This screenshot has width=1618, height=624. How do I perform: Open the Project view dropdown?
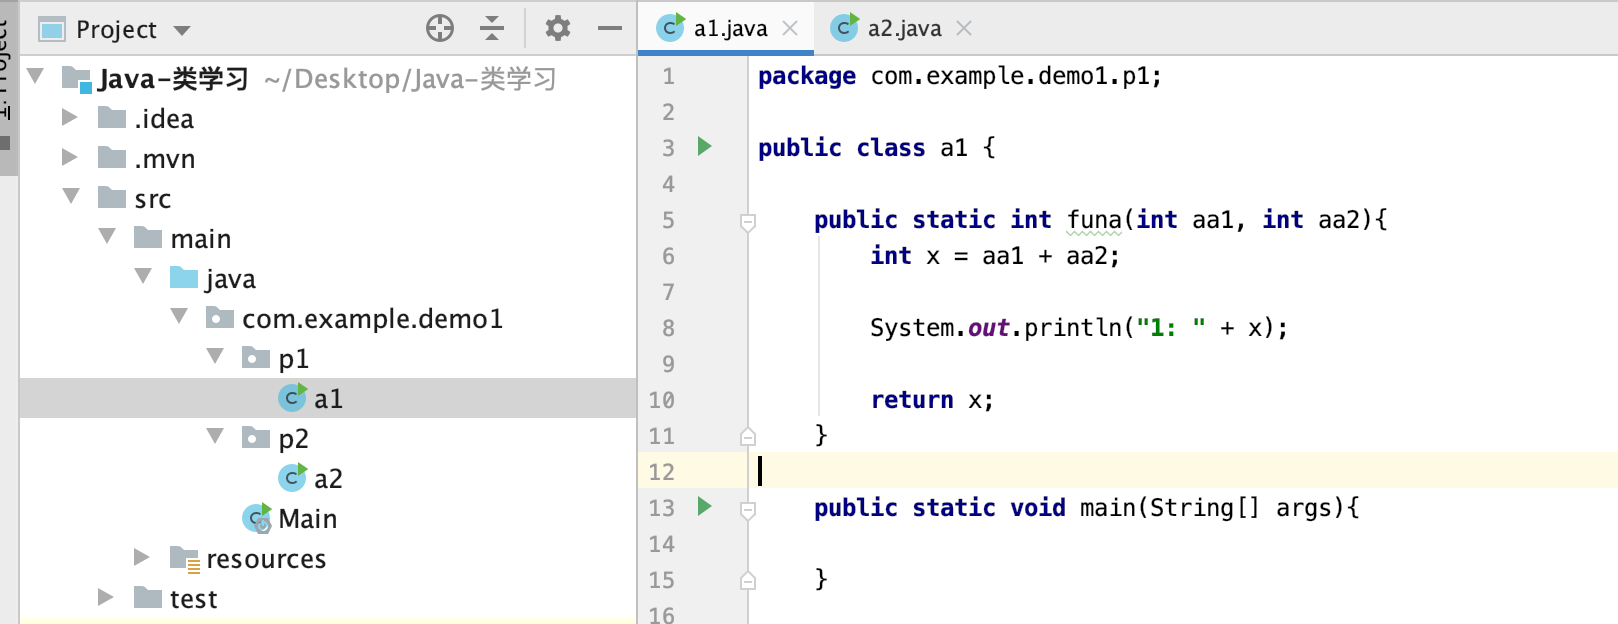coord(182,30)
